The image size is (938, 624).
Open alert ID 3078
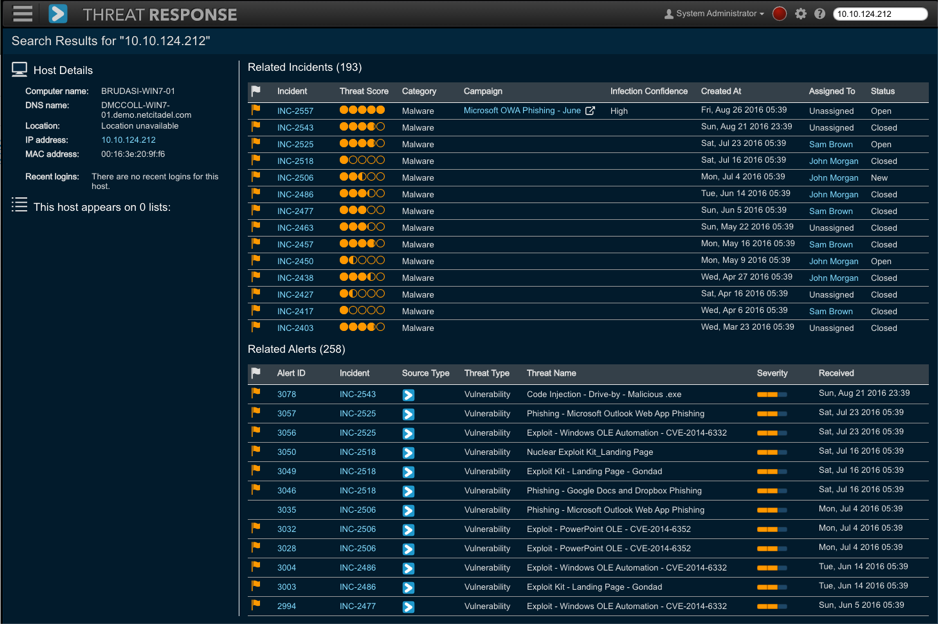(x=287, y=394)
